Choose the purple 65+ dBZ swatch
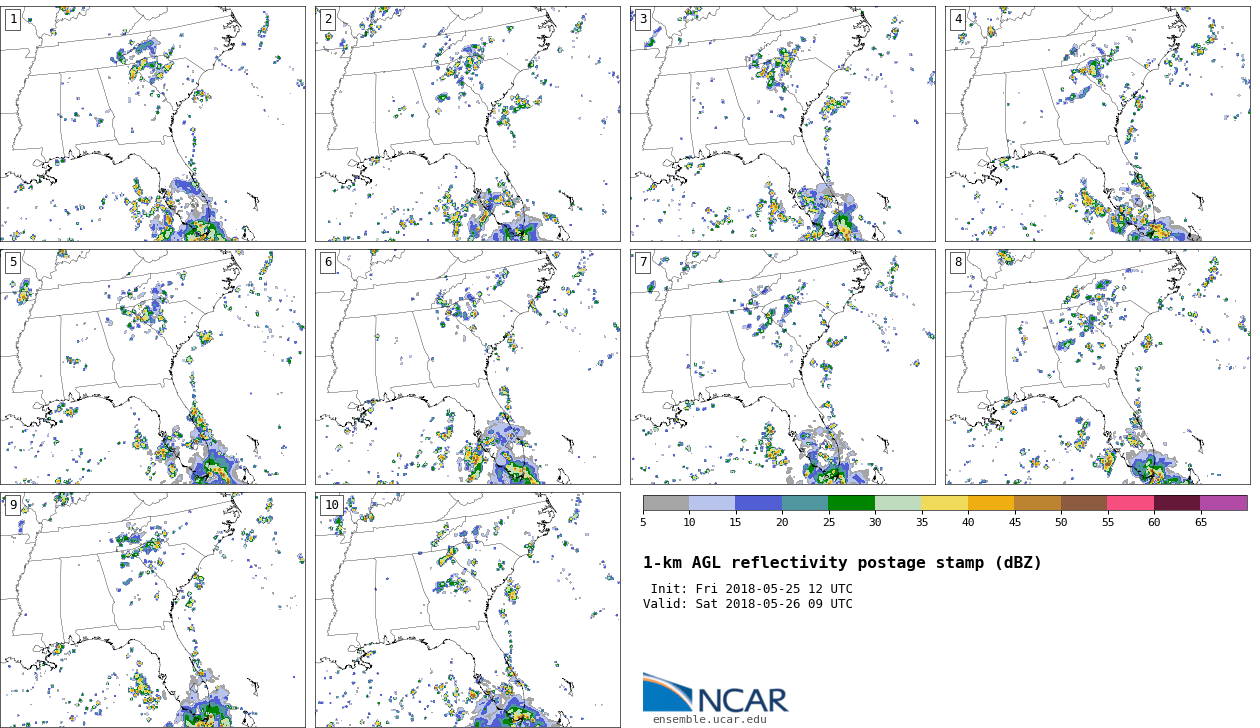 [1223, 503]
